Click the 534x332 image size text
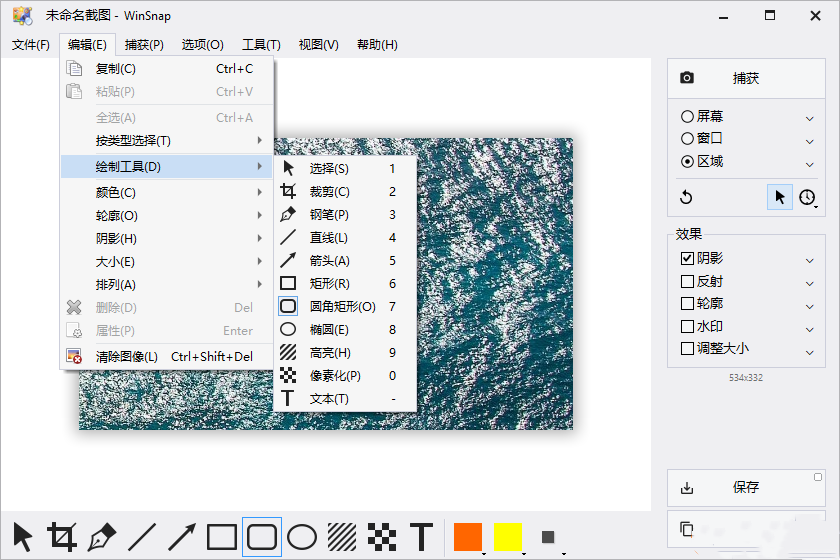 746,378
